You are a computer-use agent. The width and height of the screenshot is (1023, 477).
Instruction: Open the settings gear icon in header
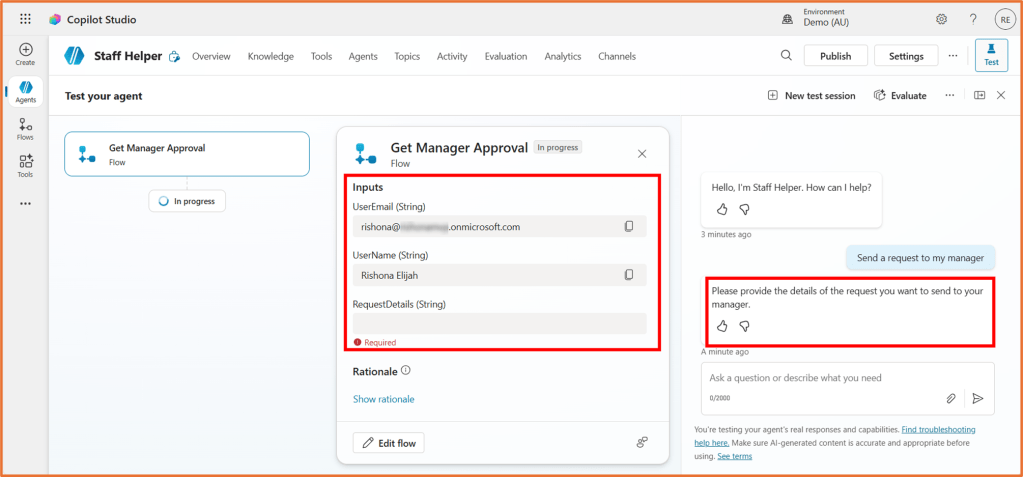coord(941,20)
